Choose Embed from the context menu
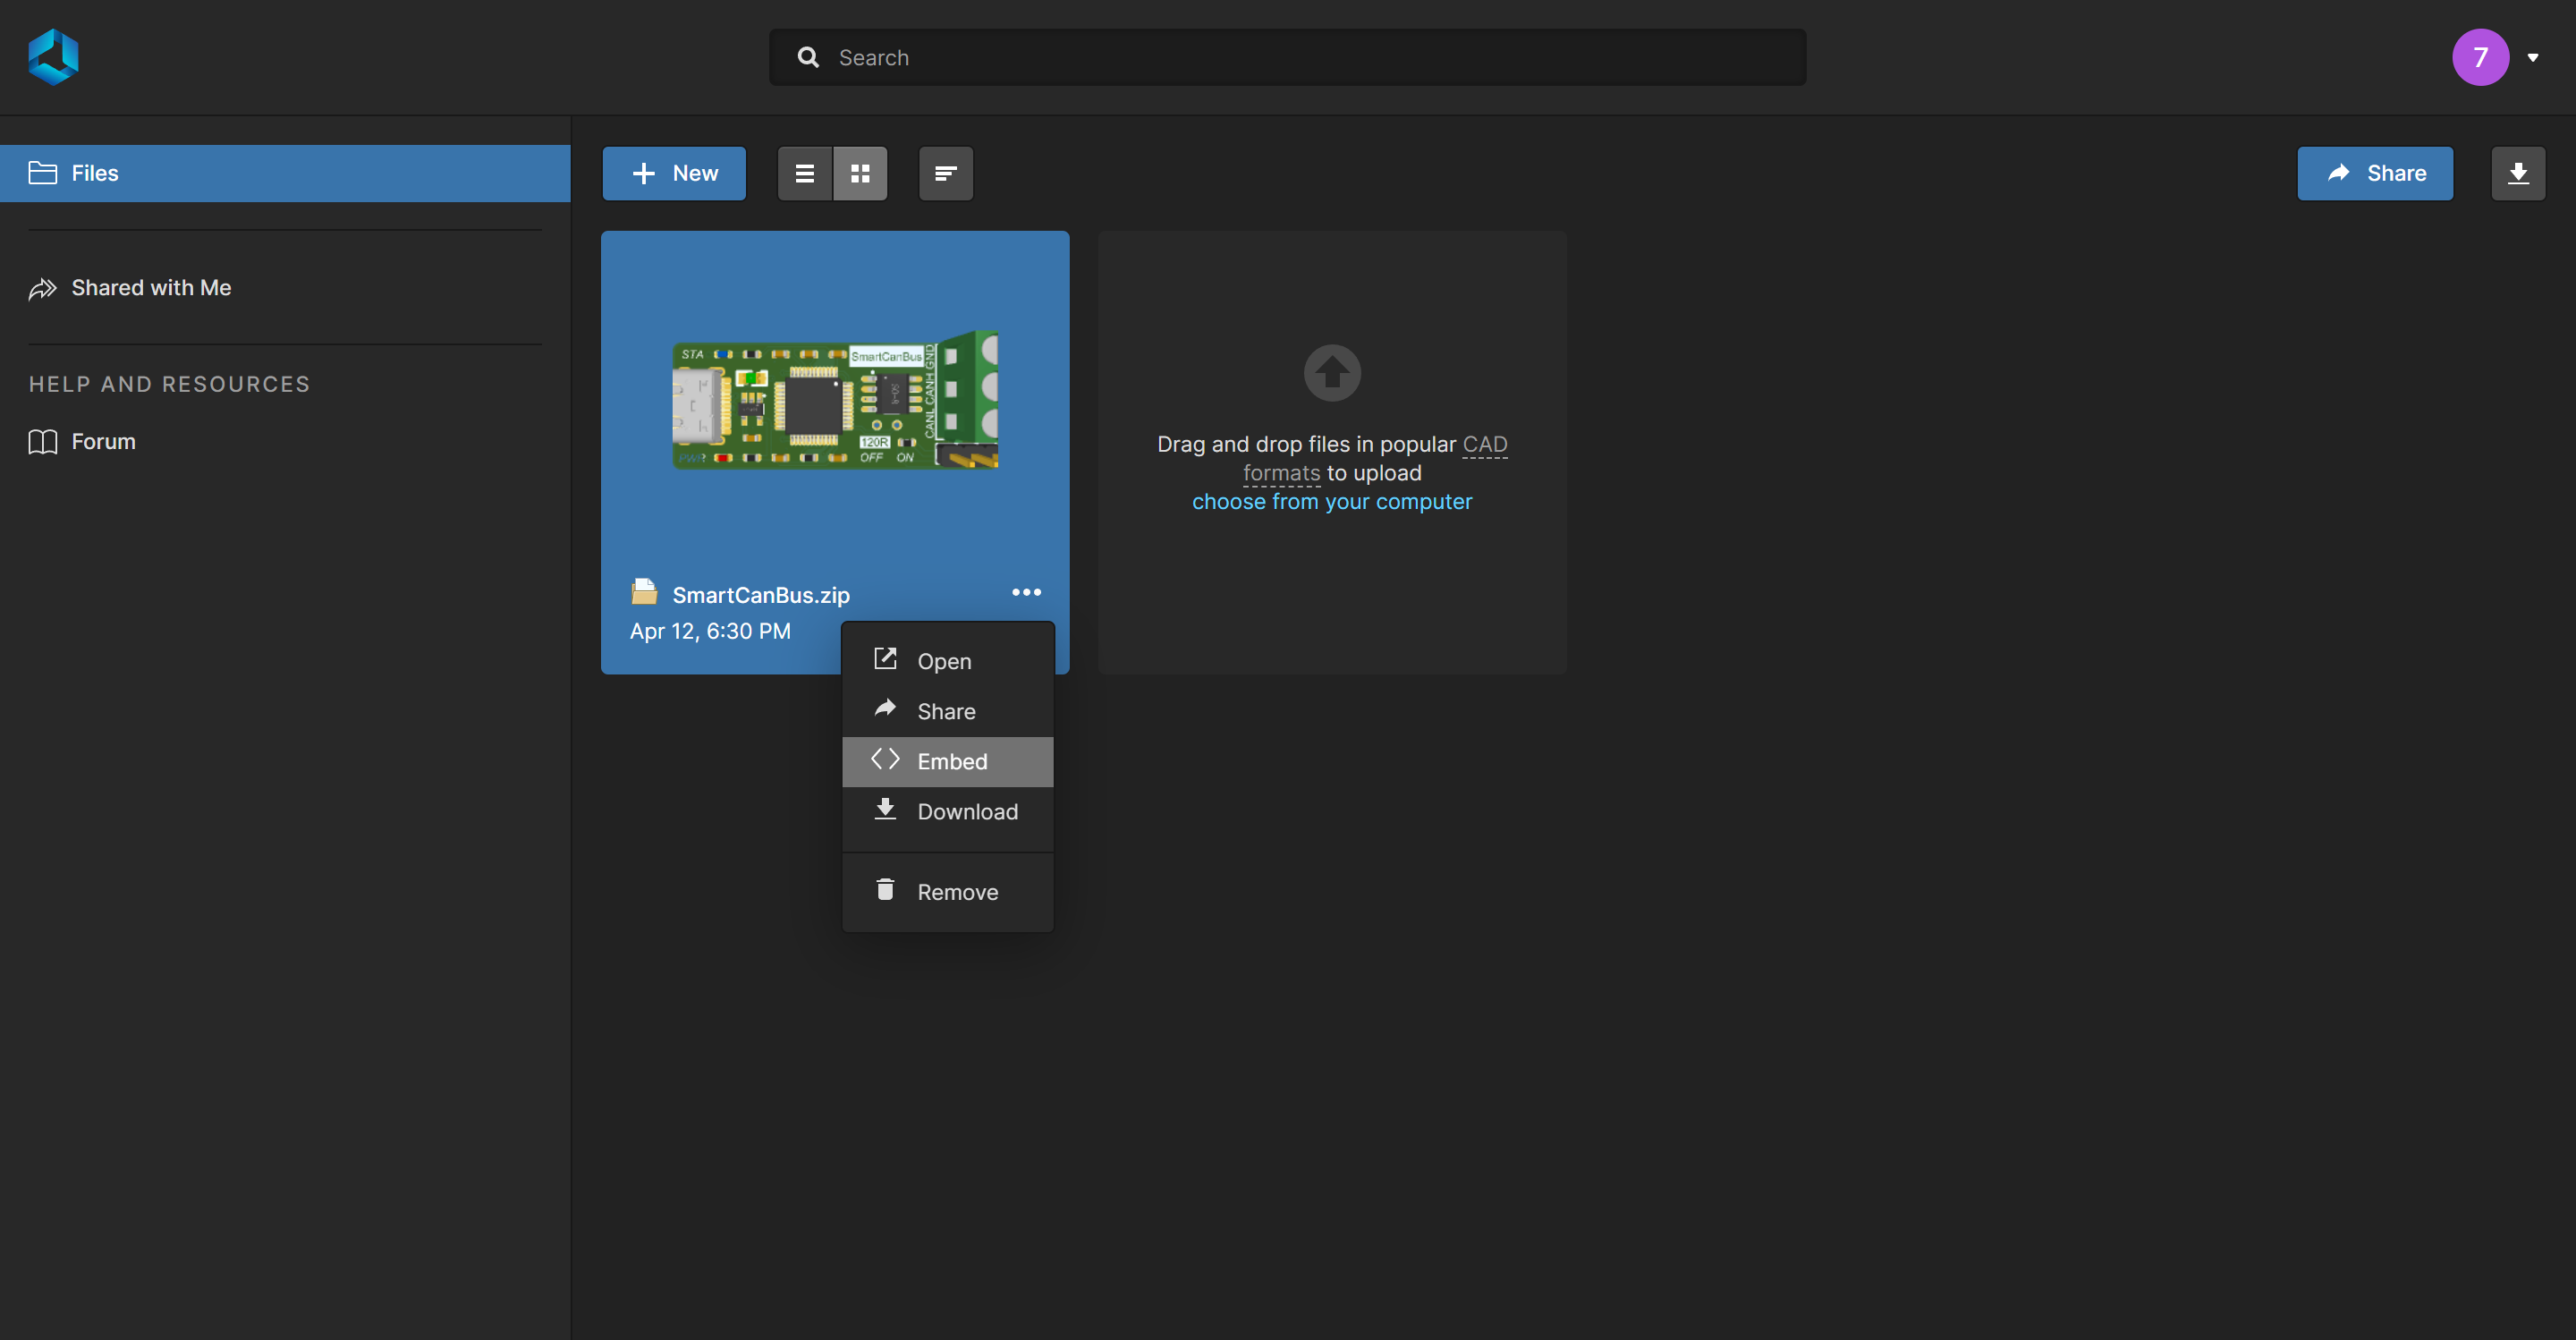This screenshot has height=1340, width=2576. pos(947,761)
